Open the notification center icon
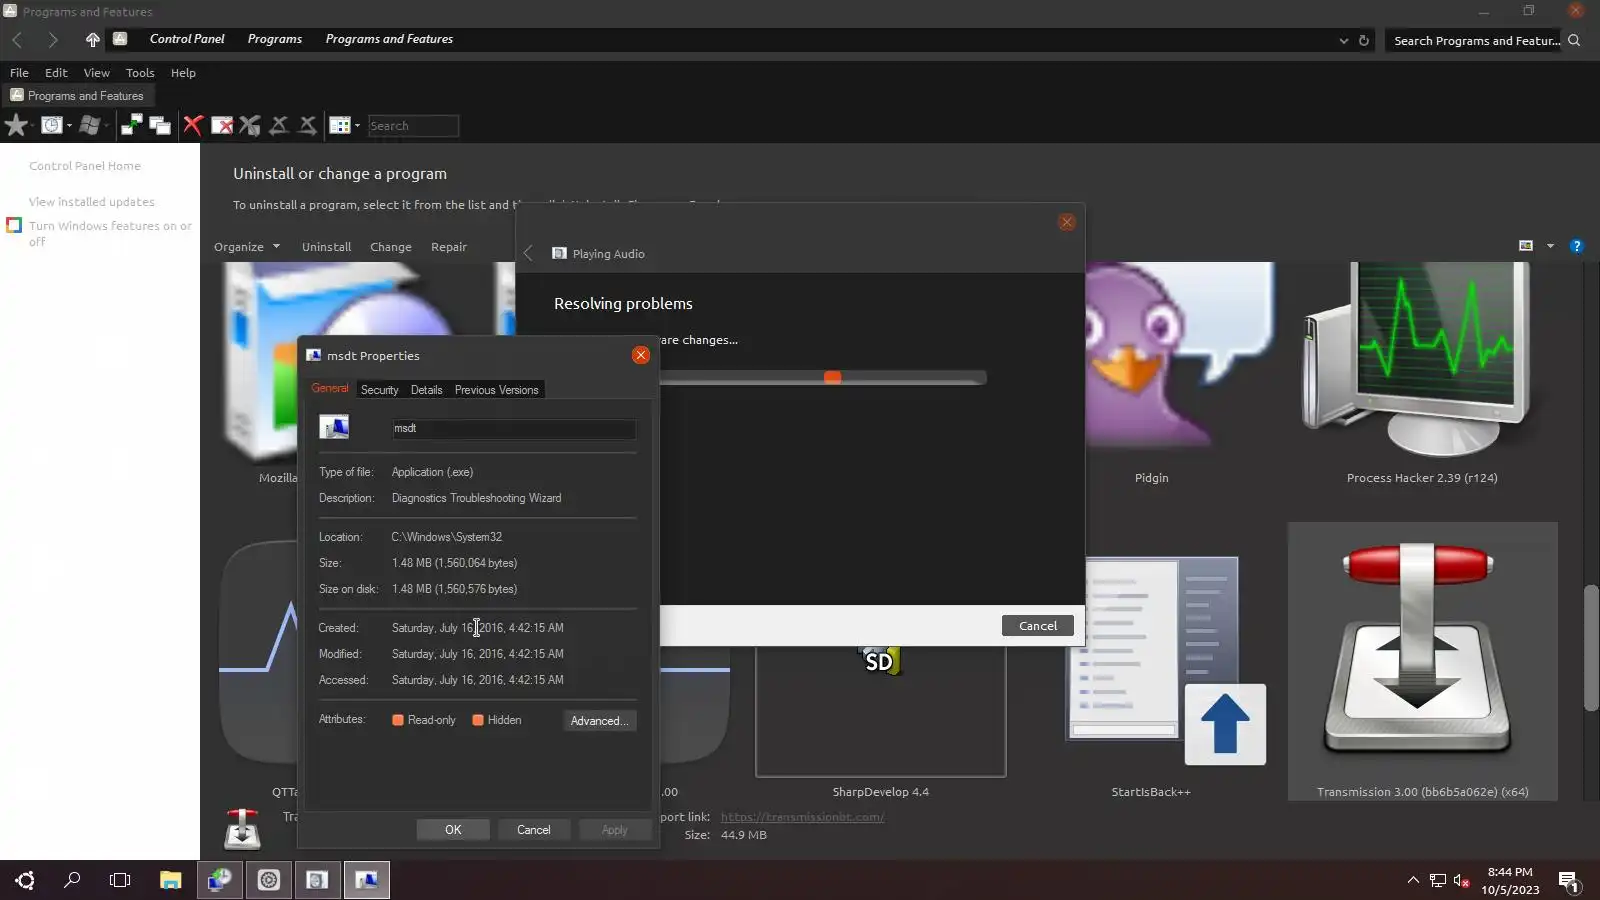This screenshot has width=1600, height=900. (1568, 881)
